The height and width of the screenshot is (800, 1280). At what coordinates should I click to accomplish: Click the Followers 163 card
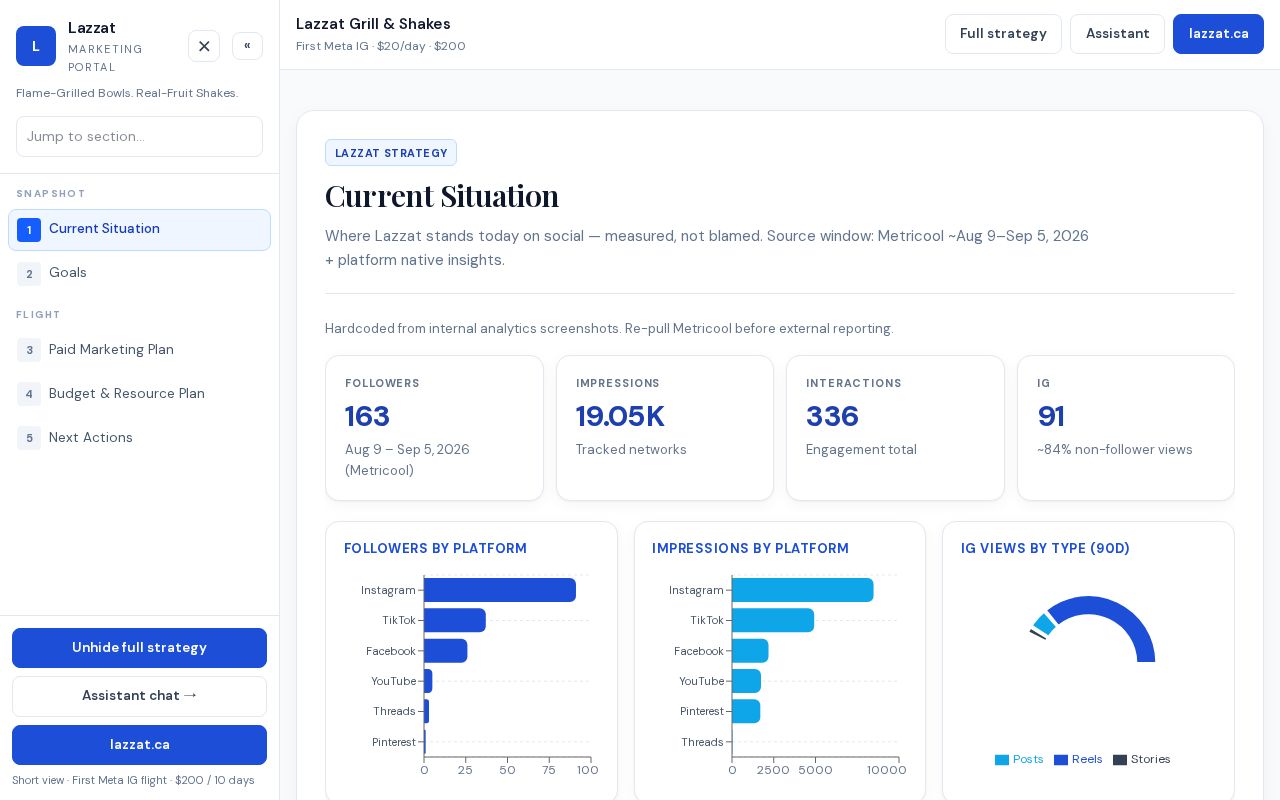[434, 428]
